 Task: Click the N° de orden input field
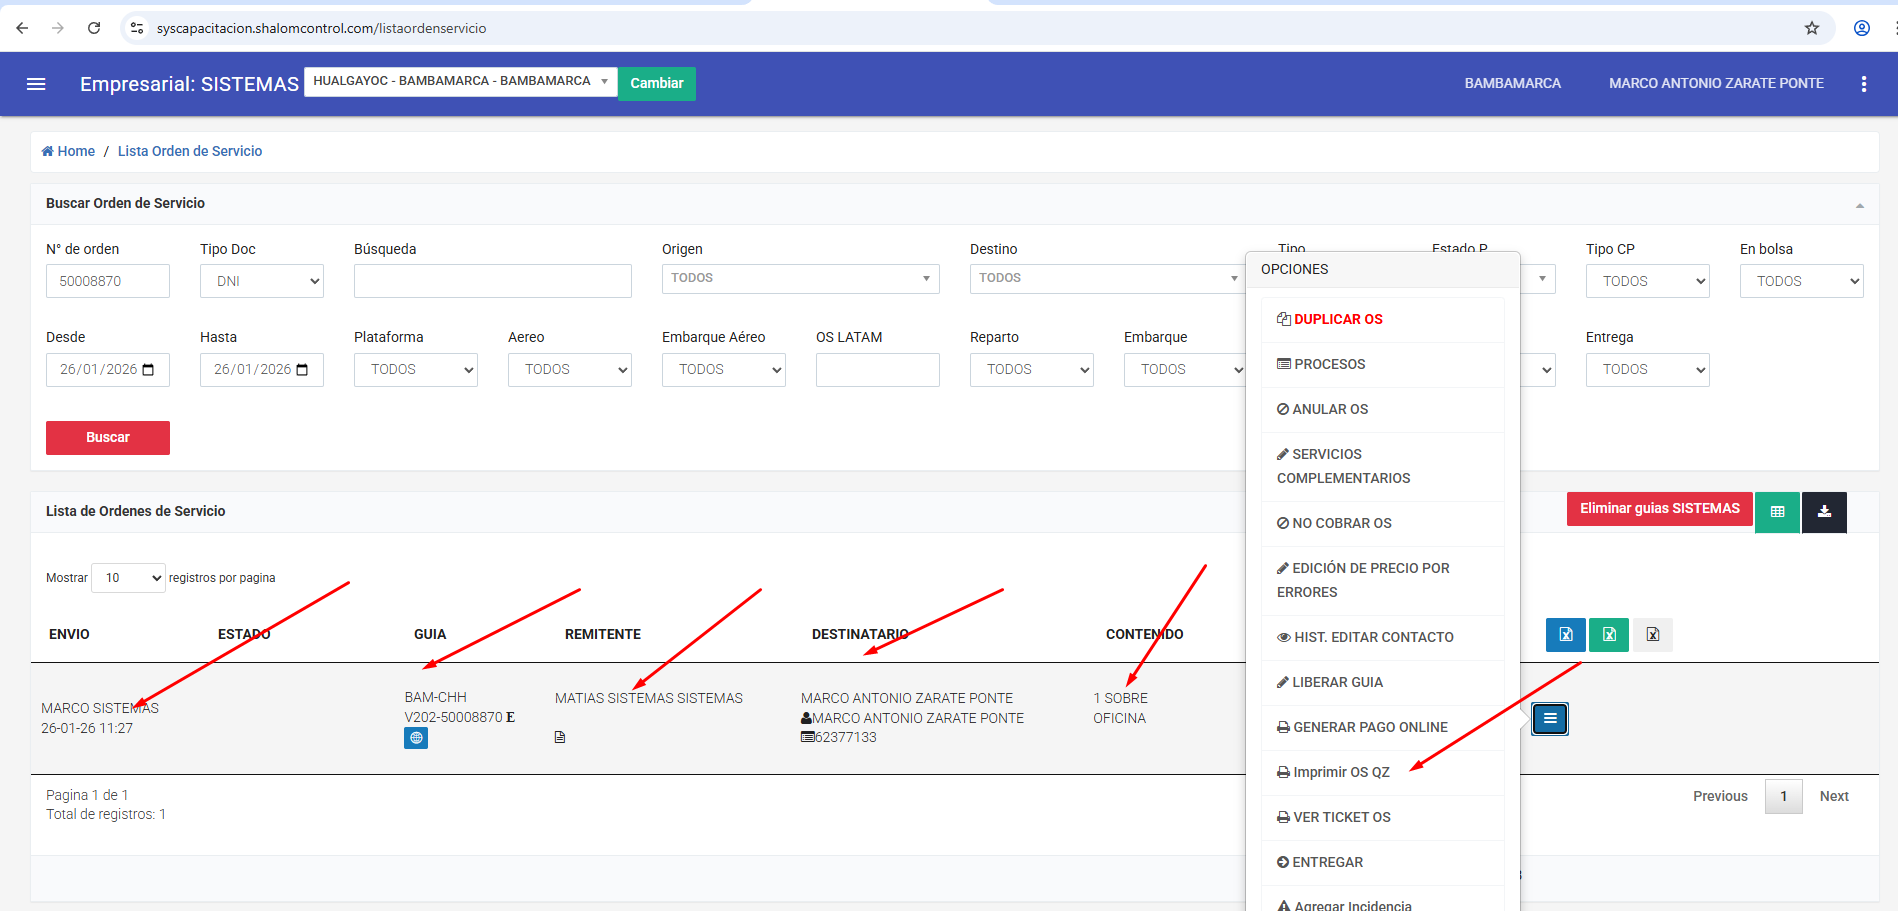[108, 281]
